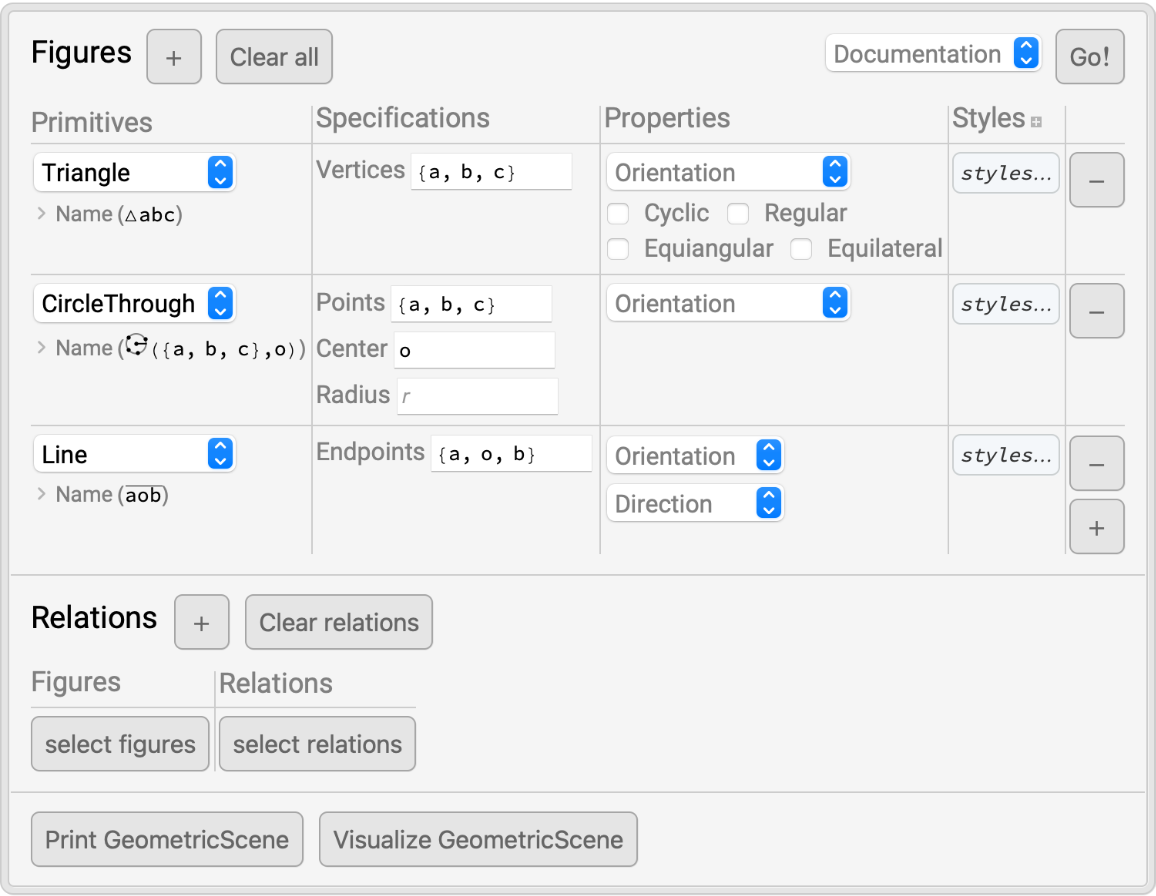
Task: Remove the CircleThrough figure row
Action: click(x=1096, y=311)
